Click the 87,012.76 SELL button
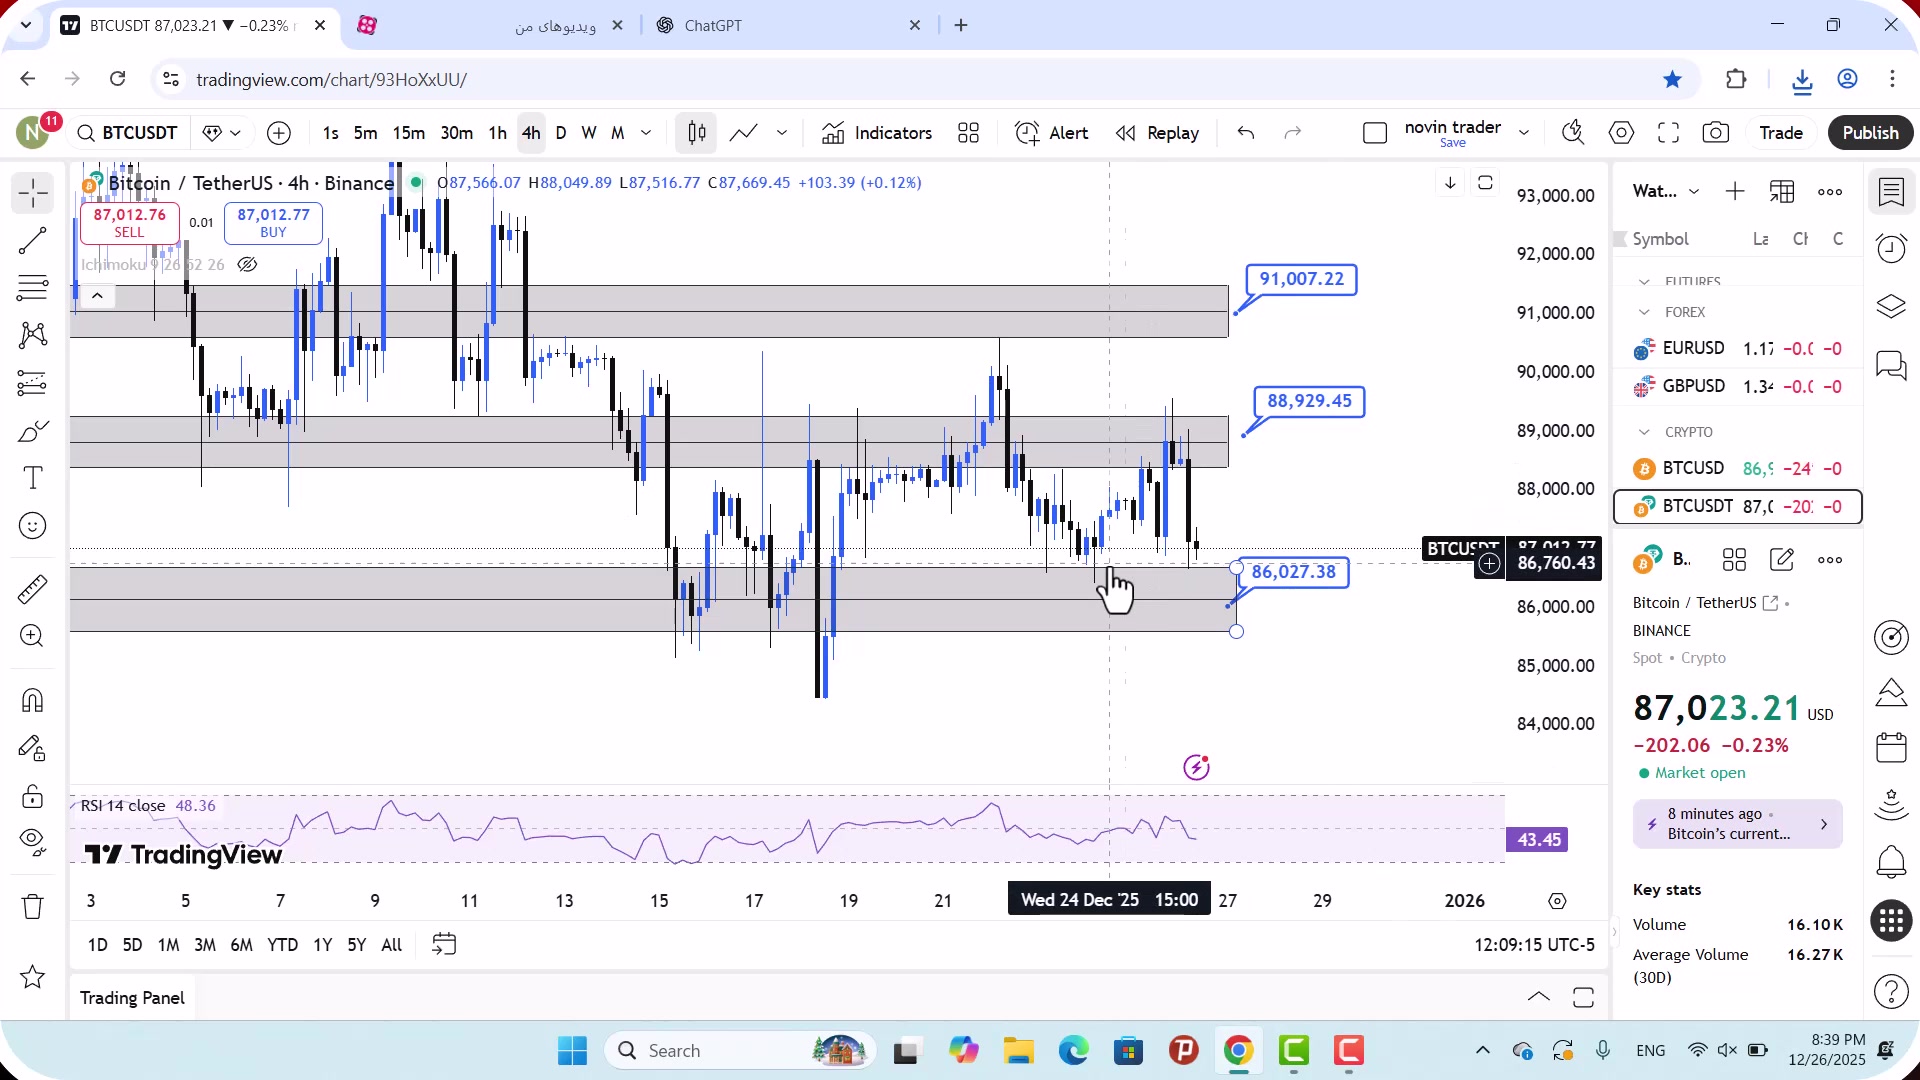The width and height of the screenshot is (1920, 1080). (x=129, y=223)
